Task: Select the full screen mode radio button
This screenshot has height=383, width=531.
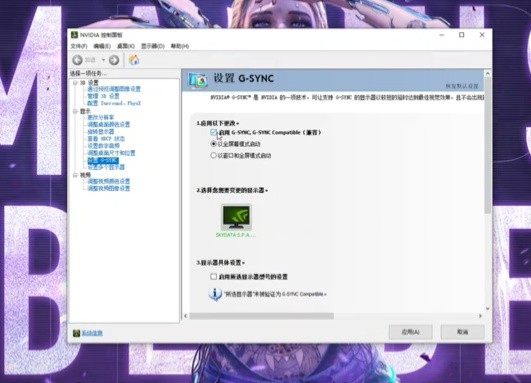Action: click(213, 144)
